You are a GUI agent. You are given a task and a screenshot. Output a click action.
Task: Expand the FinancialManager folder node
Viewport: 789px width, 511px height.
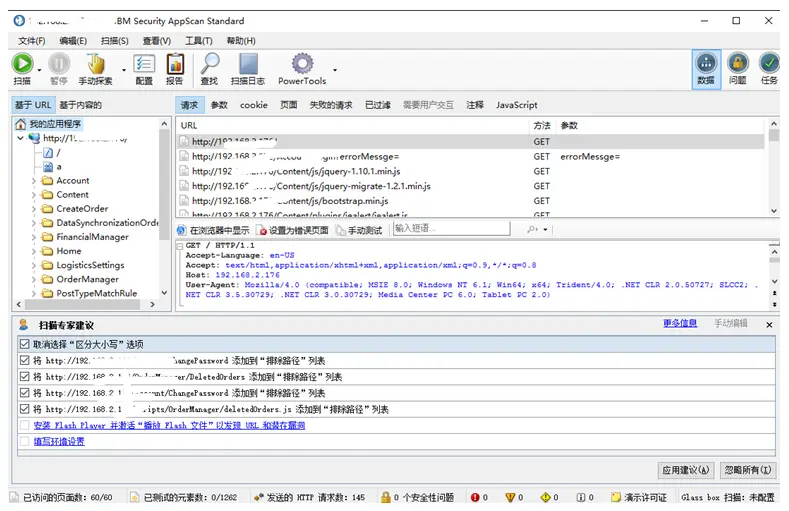point(34,237)
